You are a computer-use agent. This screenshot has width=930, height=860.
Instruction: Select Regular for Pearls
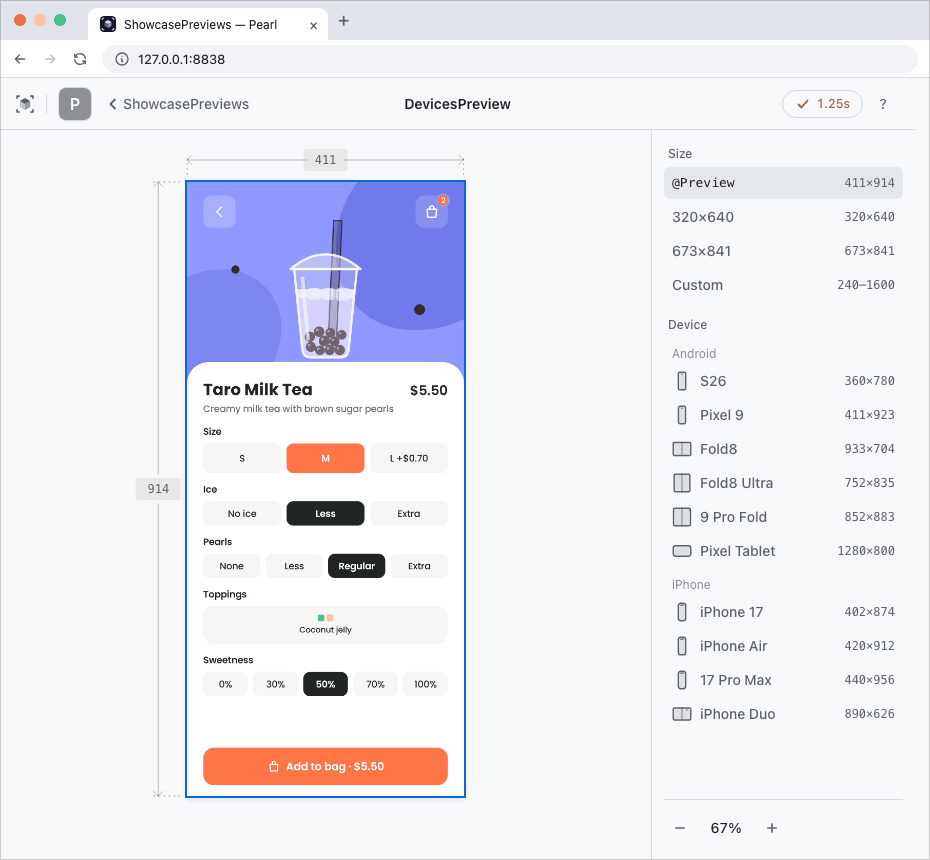point(356,566)
